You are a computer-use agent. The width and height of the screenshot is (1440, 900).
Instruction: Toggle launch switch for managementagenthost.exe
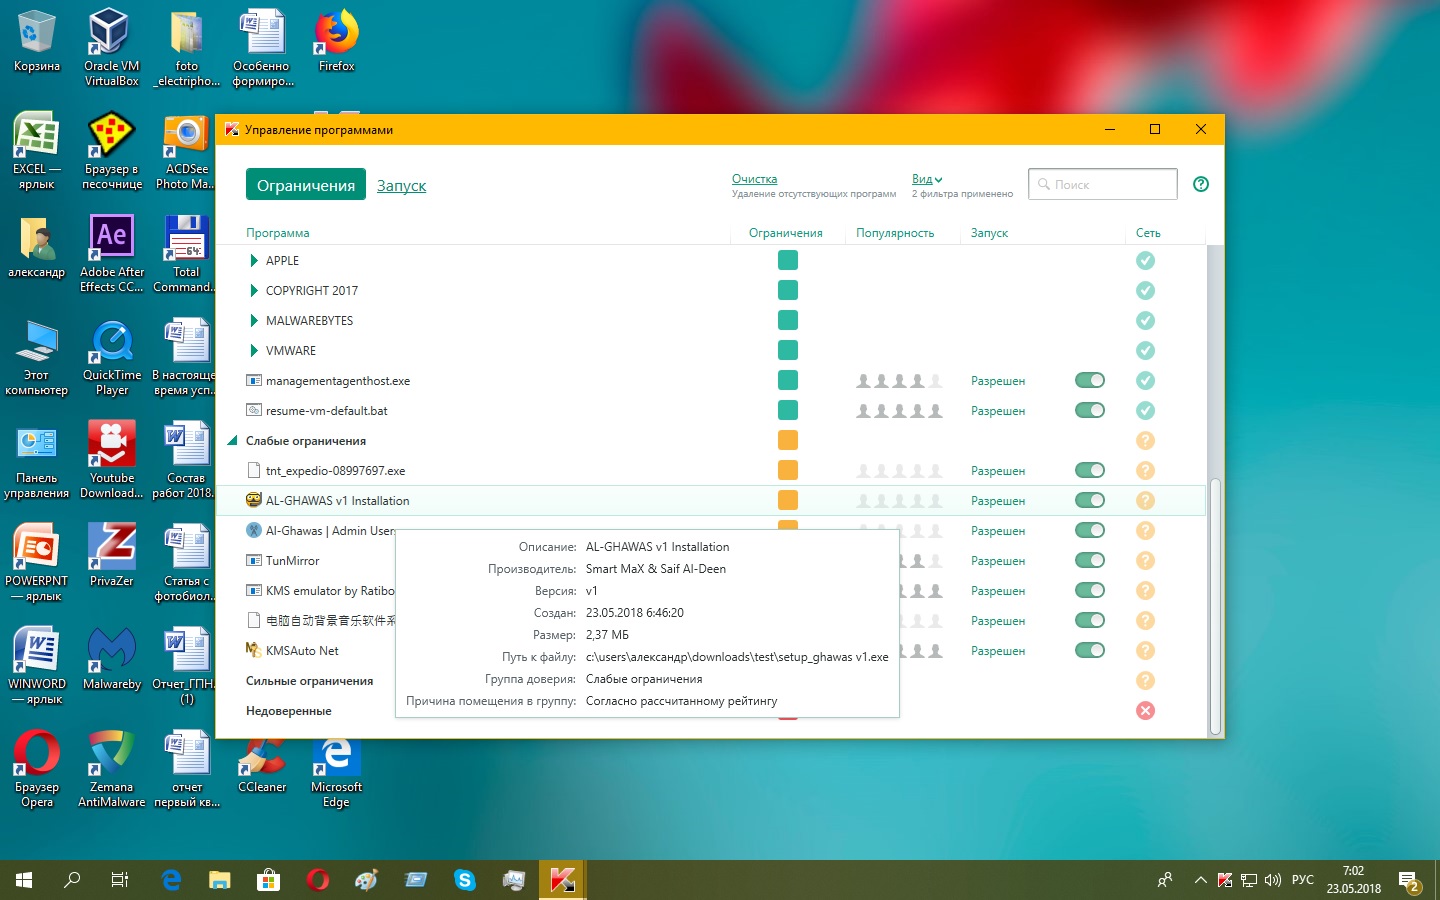pos(1090,380)
